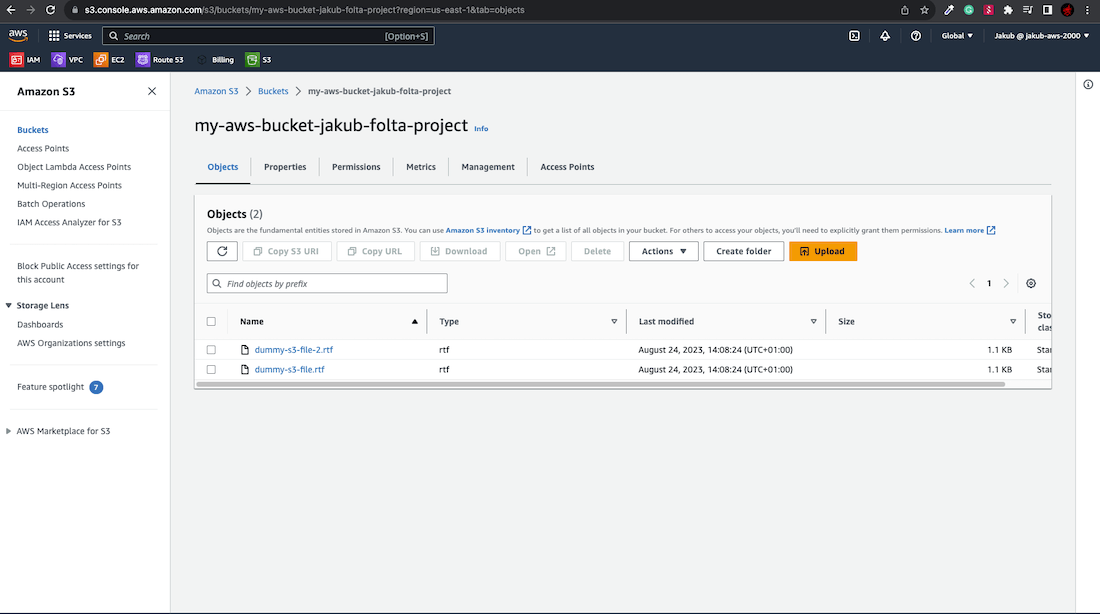Click the orange Upload button

click(x=822, y=251)
